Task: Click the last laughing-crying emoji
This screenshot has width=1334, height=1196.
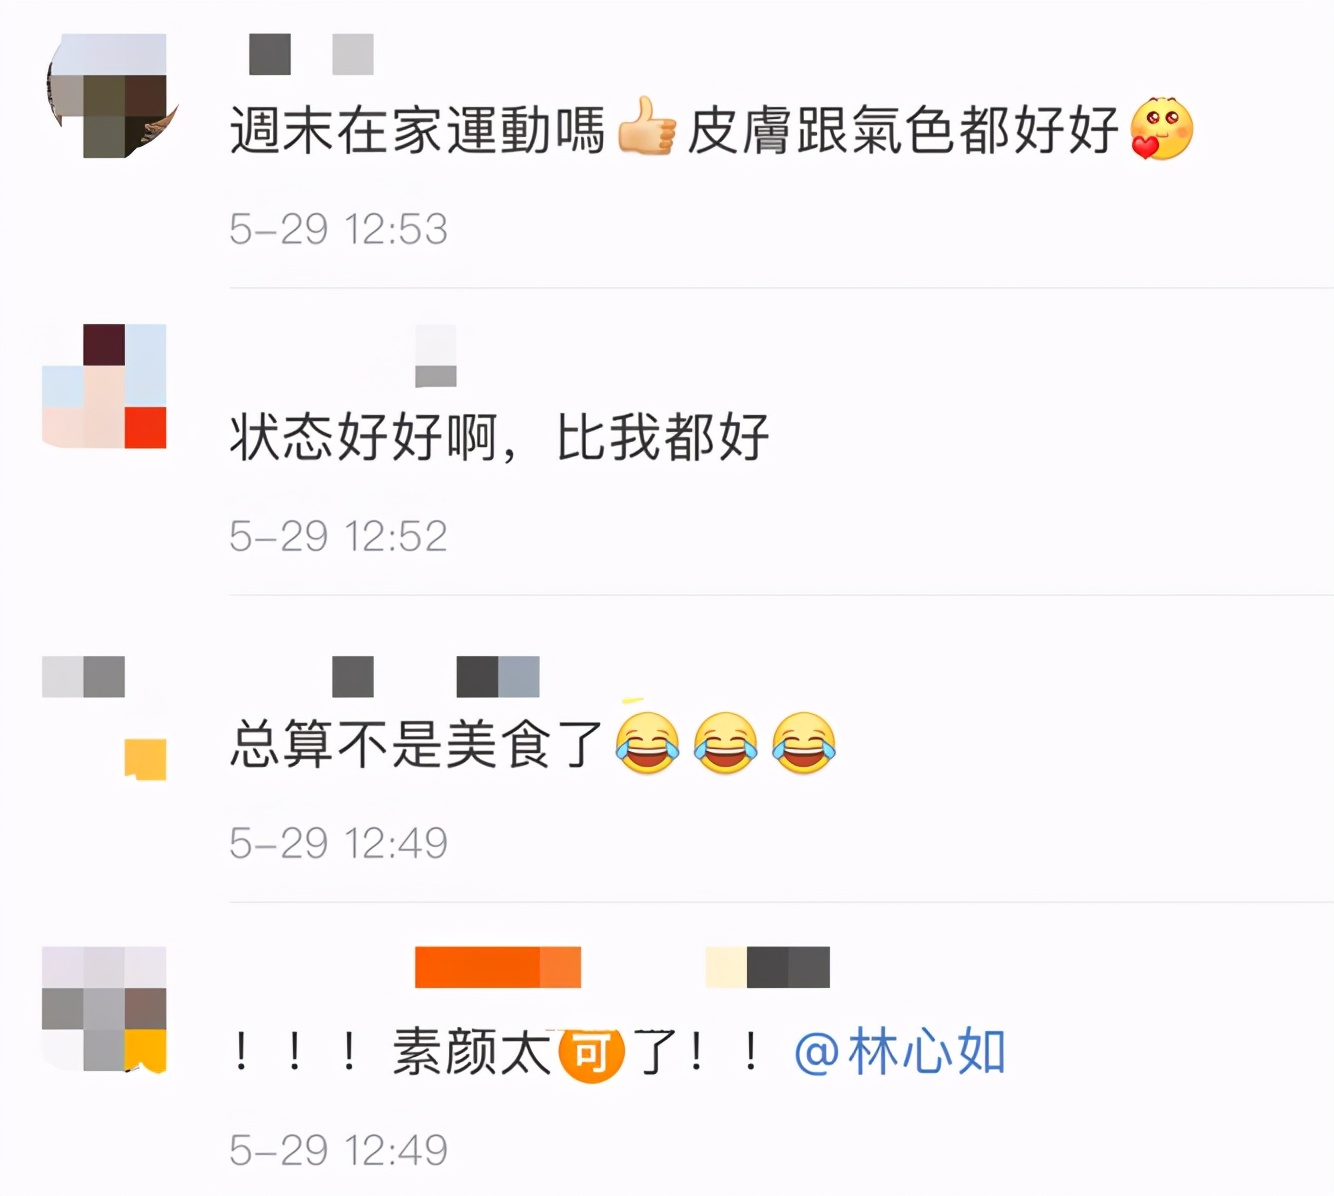Action: (803, 743)
